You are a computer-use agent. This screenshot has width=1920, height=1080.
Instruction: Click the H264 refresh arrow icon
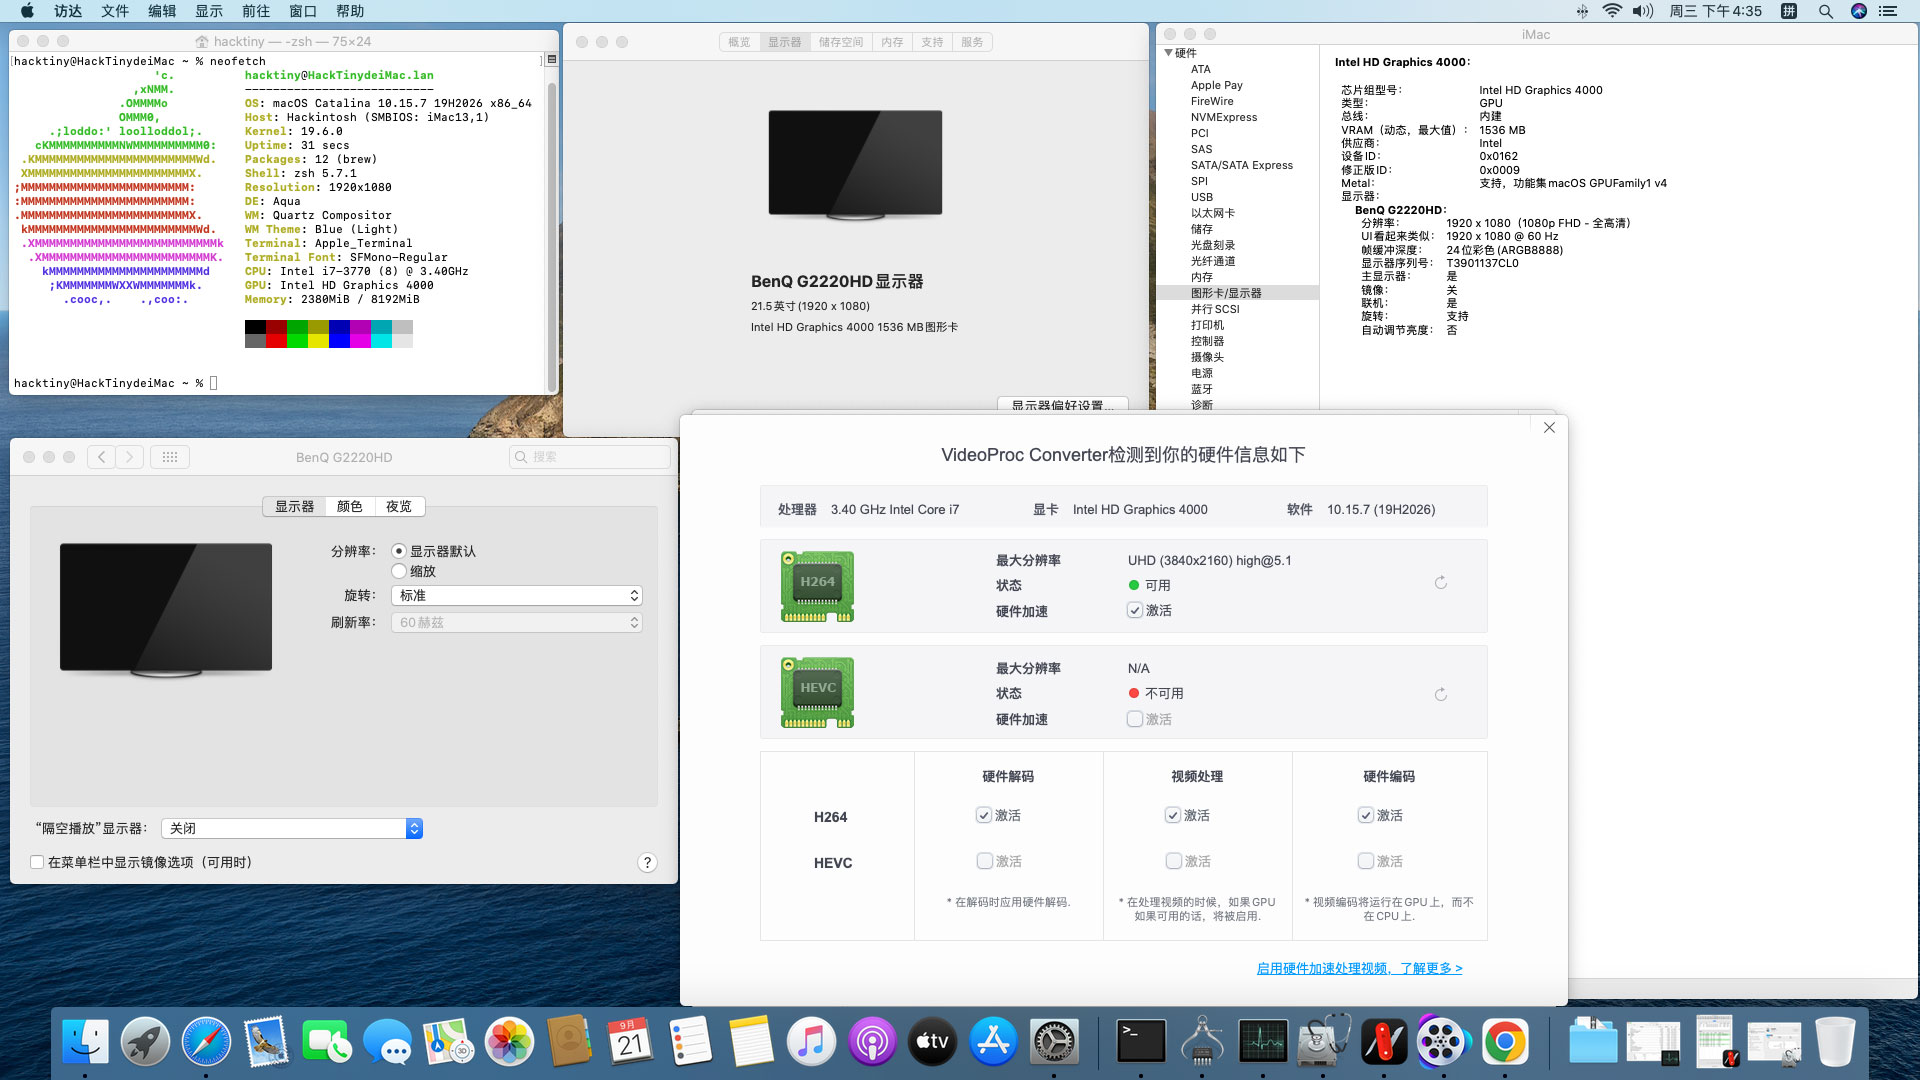point(1440,583)
